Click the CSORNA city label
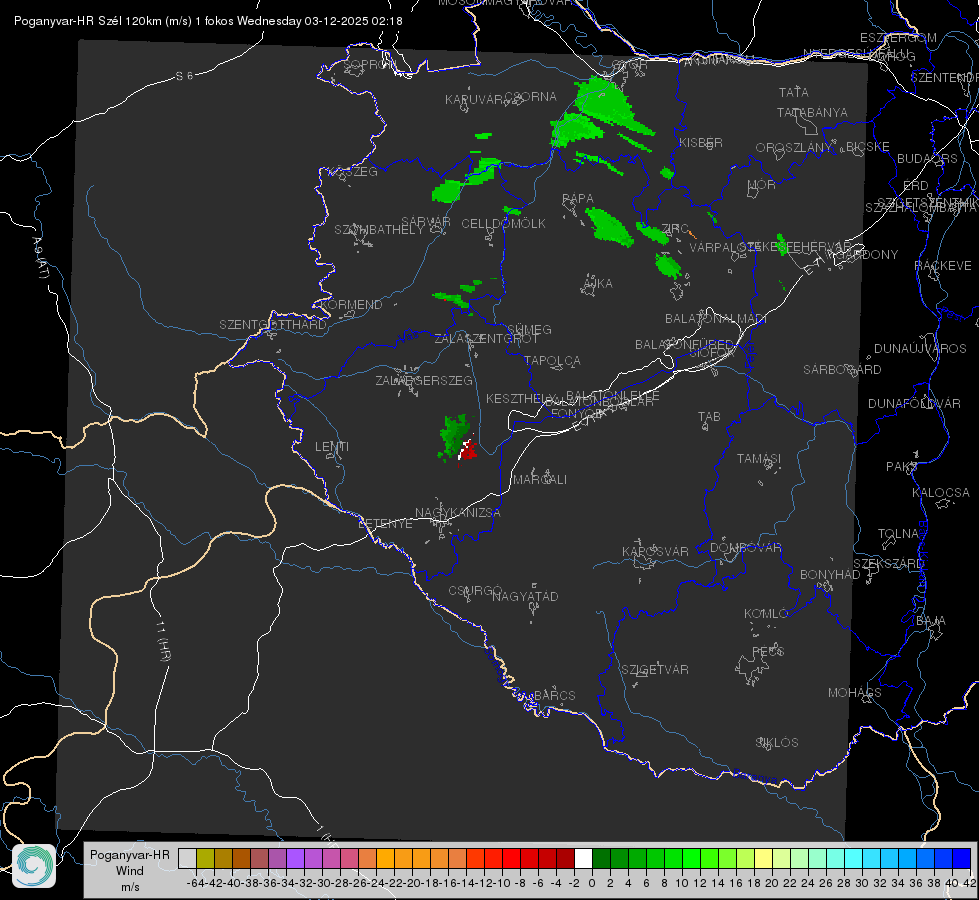Image resolution: width=979 pixels, height=900 pixels. click(531, 97)
